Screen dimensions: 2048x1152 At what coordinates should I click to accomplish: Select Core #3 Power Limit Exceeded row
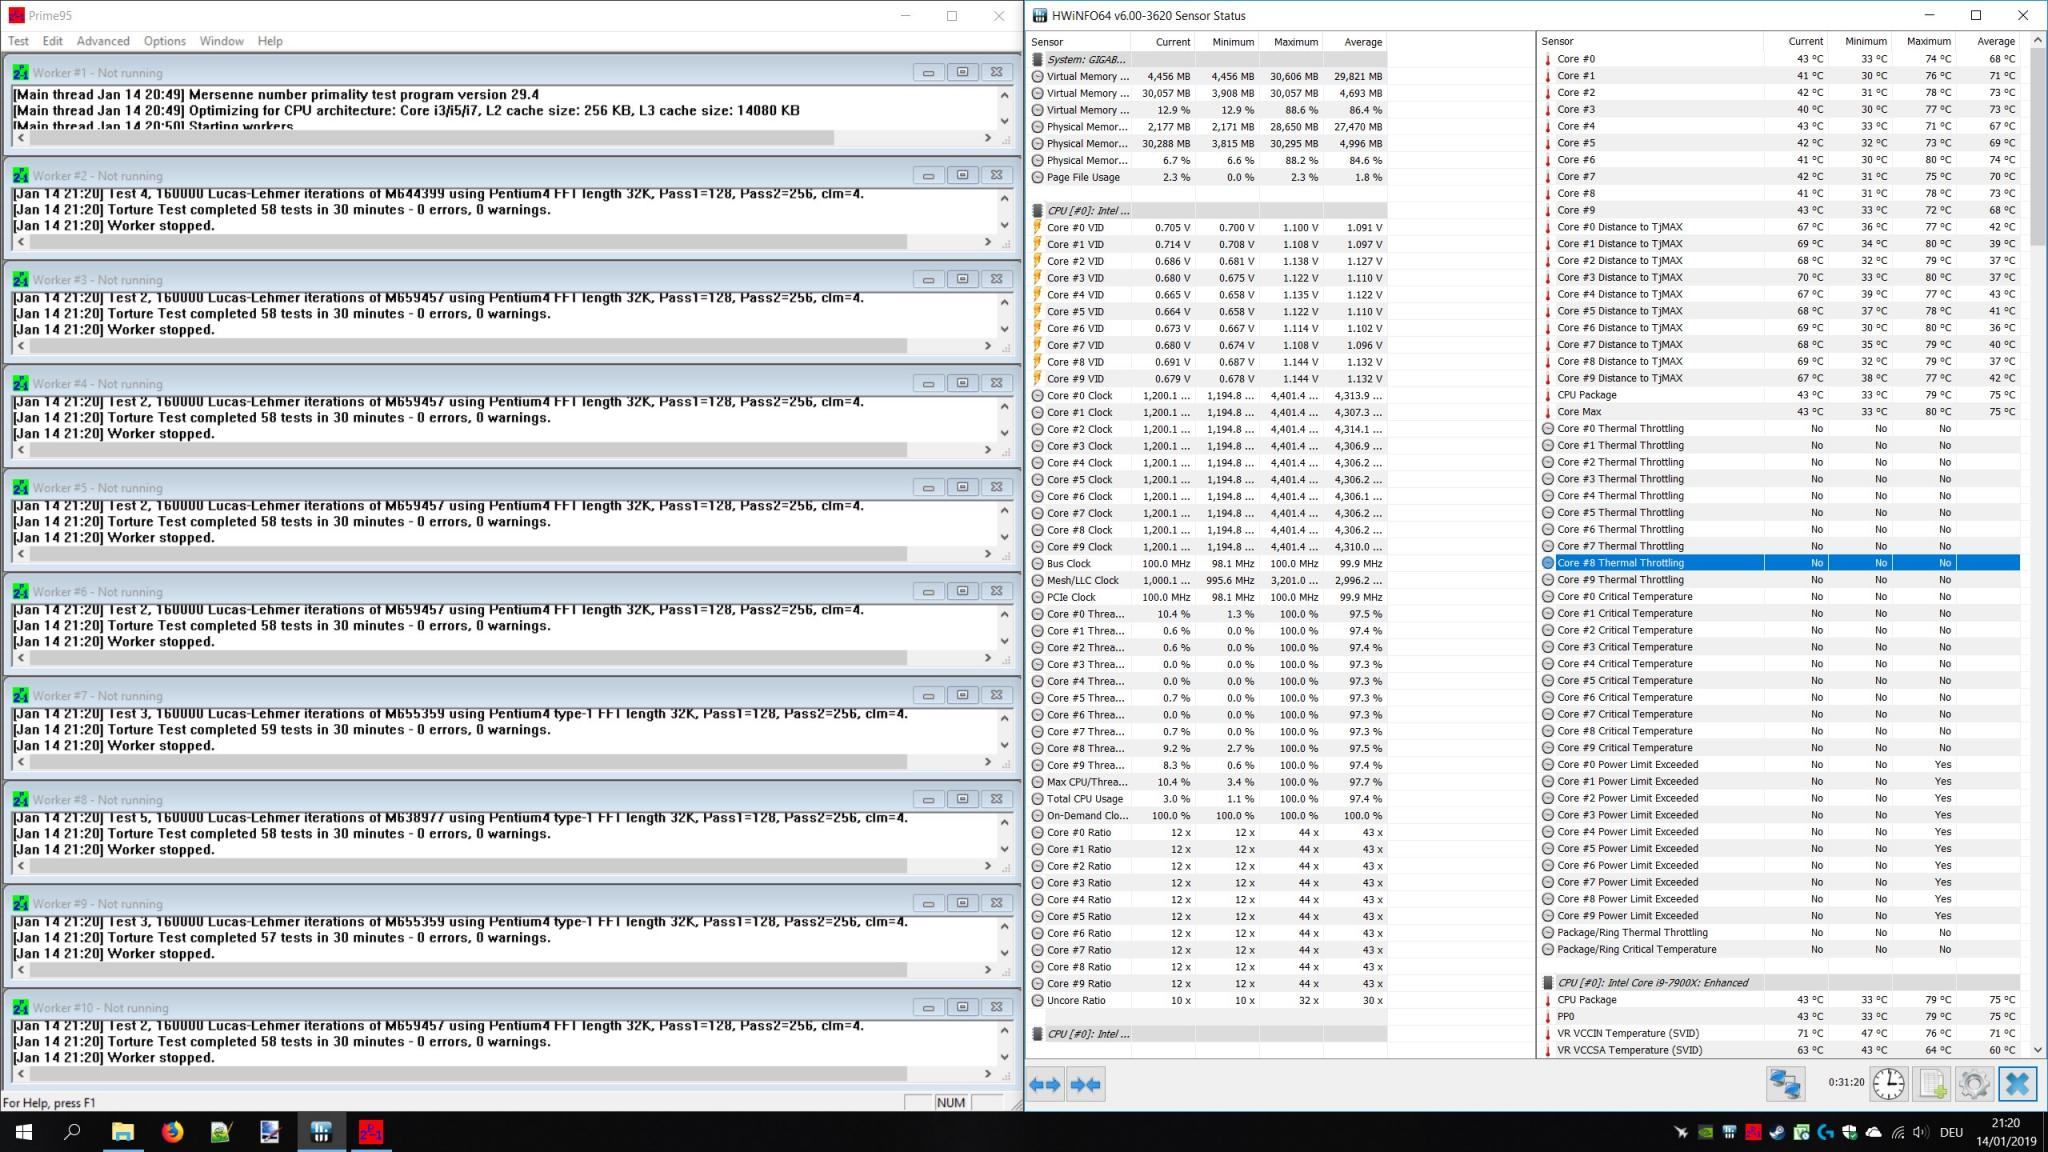tap(1780, 815)
